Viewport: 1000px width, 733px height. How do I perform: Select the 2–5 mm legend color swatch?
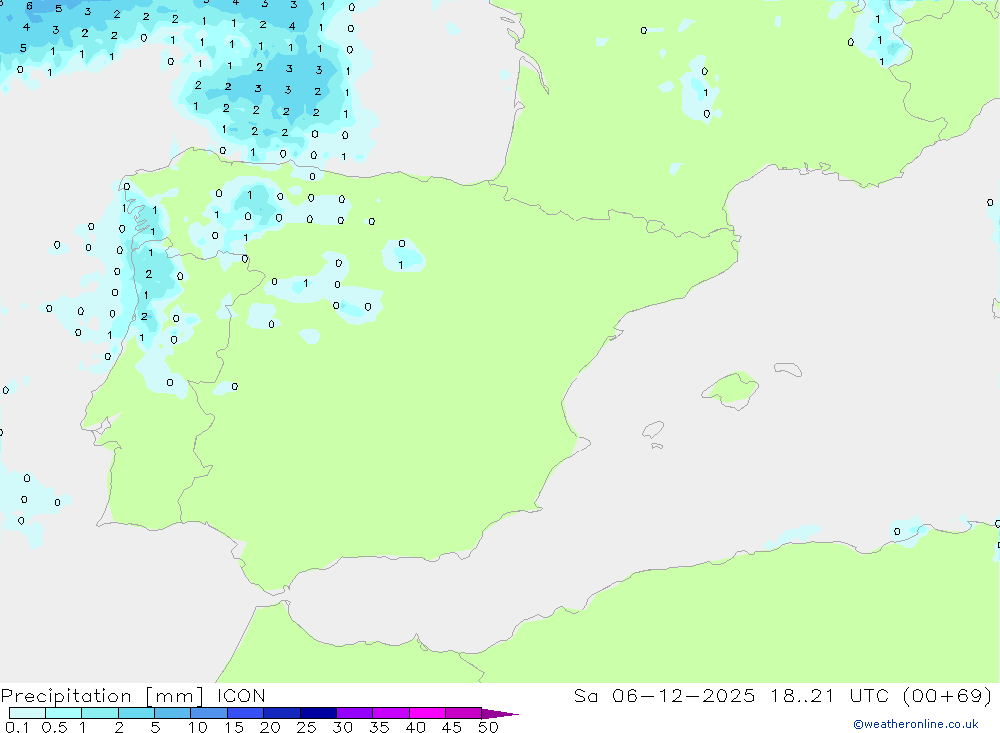tap(136, 713)
